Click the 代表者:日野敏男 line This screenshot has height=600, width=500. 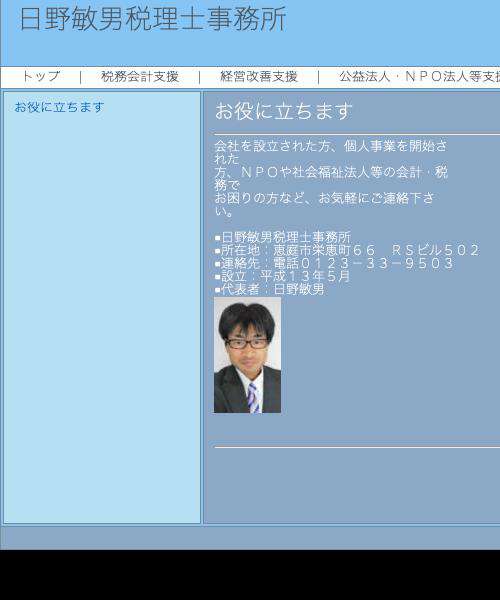point(270,289)
